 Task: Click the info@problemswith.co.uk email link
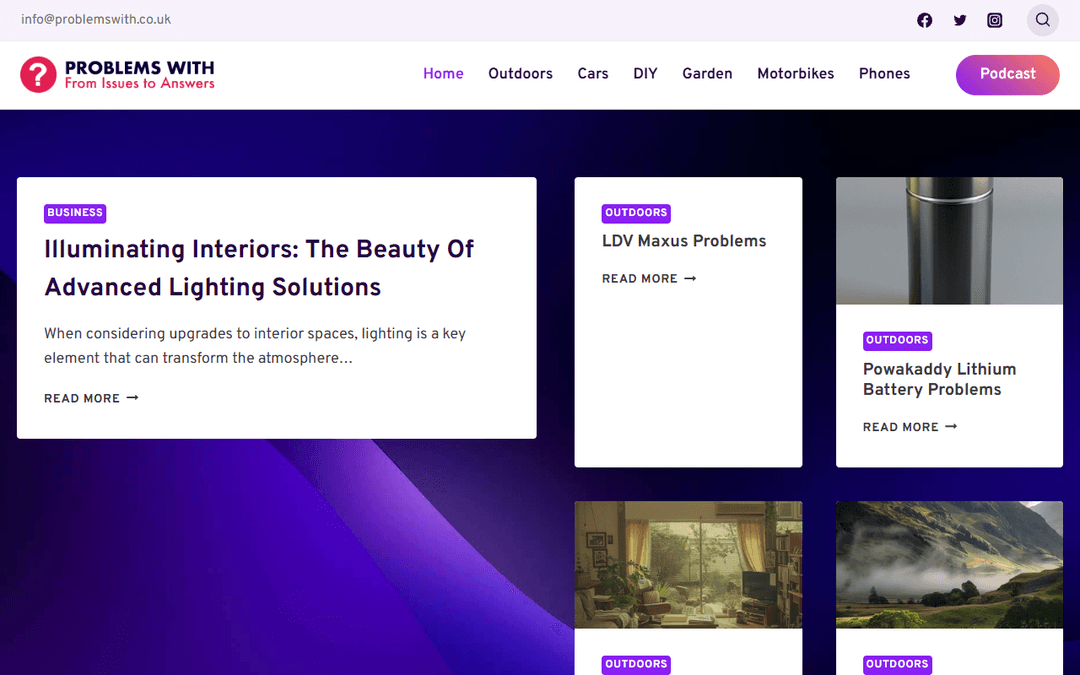click(96, 19)
